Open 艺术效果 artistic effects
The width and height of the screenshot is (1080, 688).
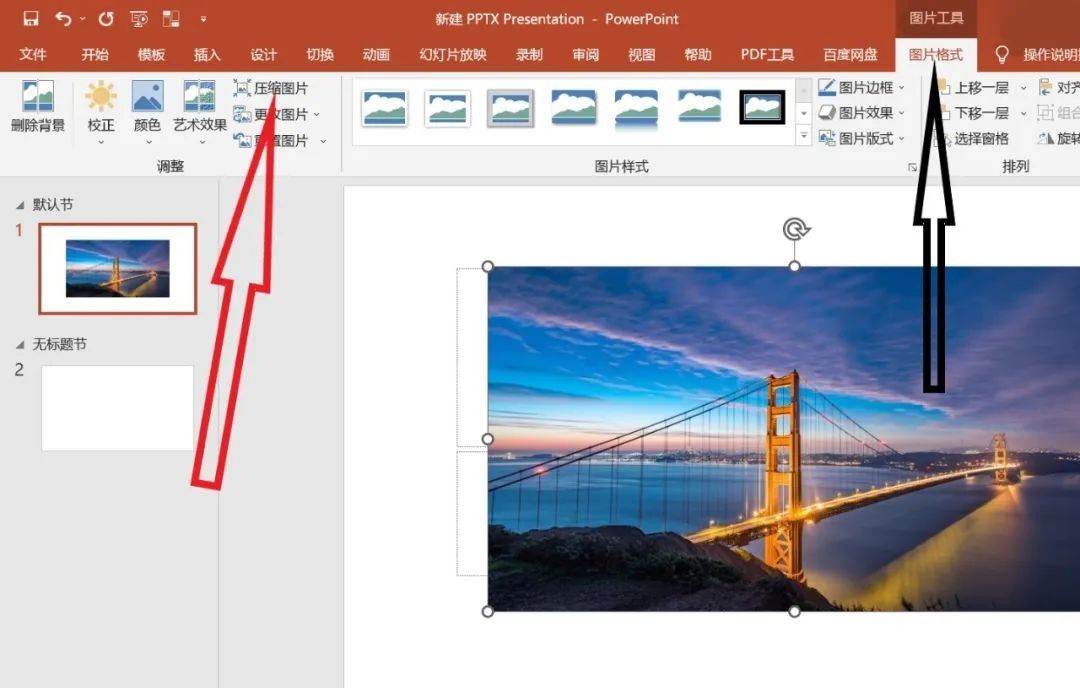(200, 112)
